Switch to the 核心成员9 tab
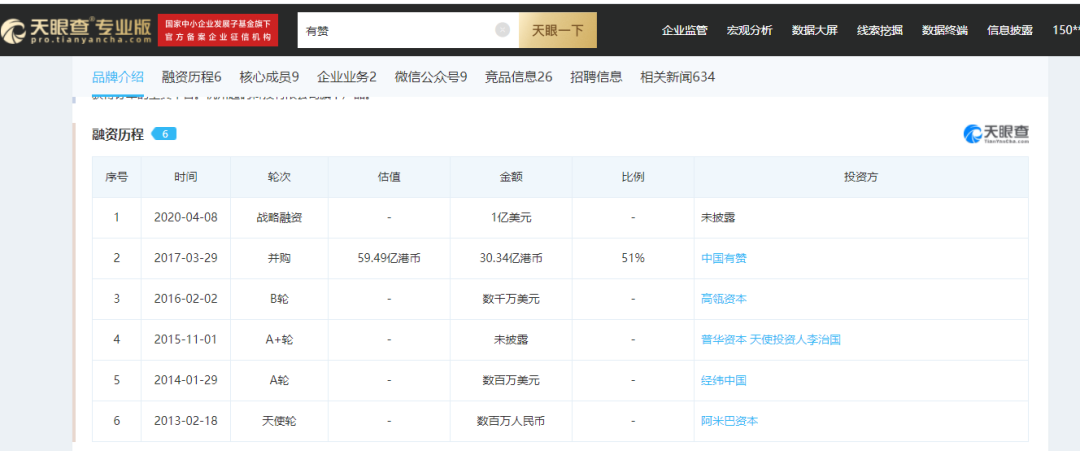Screen dimensions: 1080x451 click(x=269, y=77)
